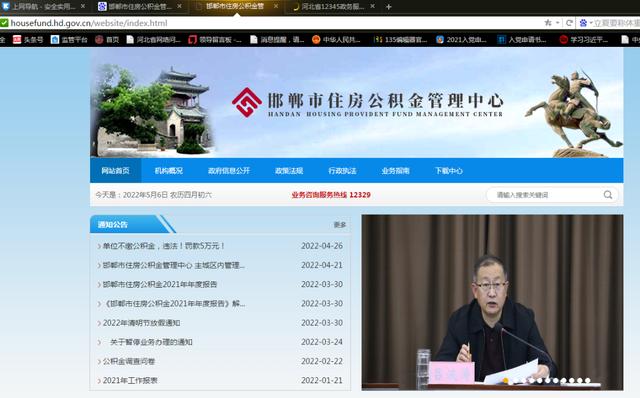Open the 监管平台 bookmark
640x398 pixels.
tap(69, 40)
